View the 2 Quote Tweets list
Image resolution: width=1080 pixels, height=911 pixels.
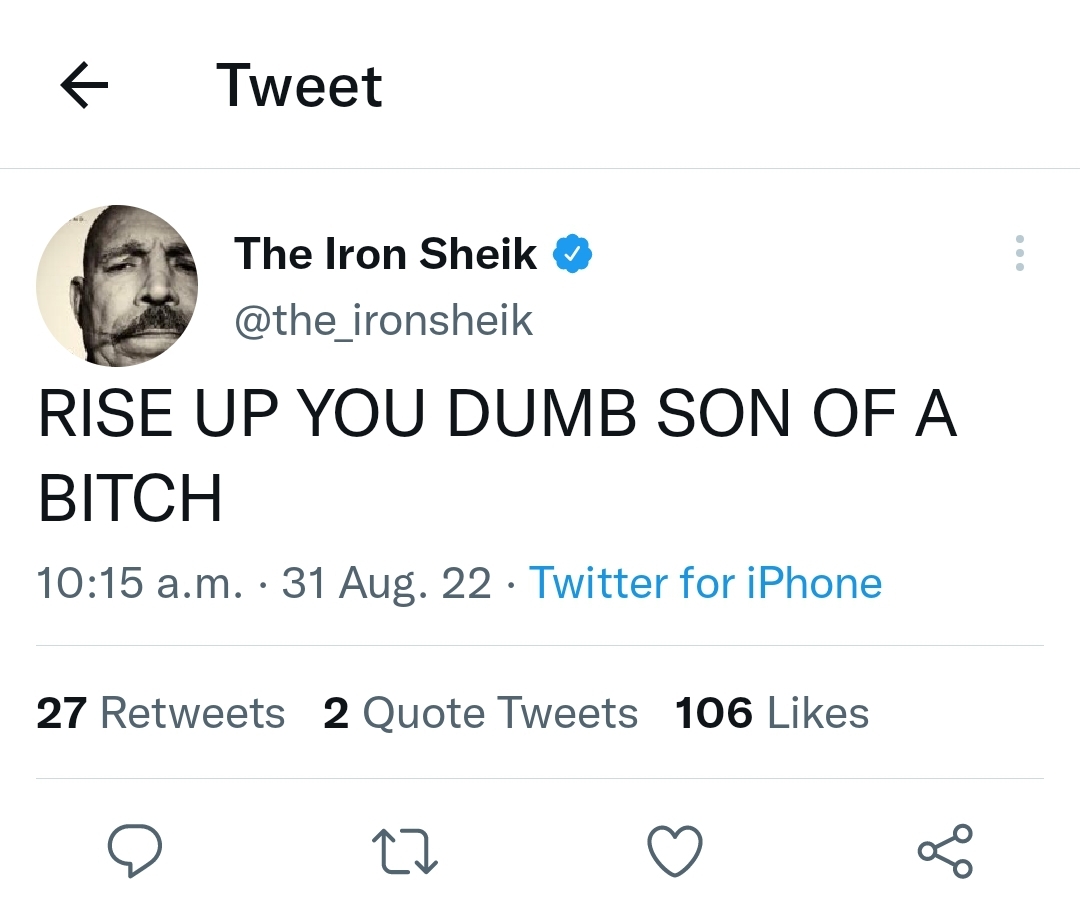point(480,713)
